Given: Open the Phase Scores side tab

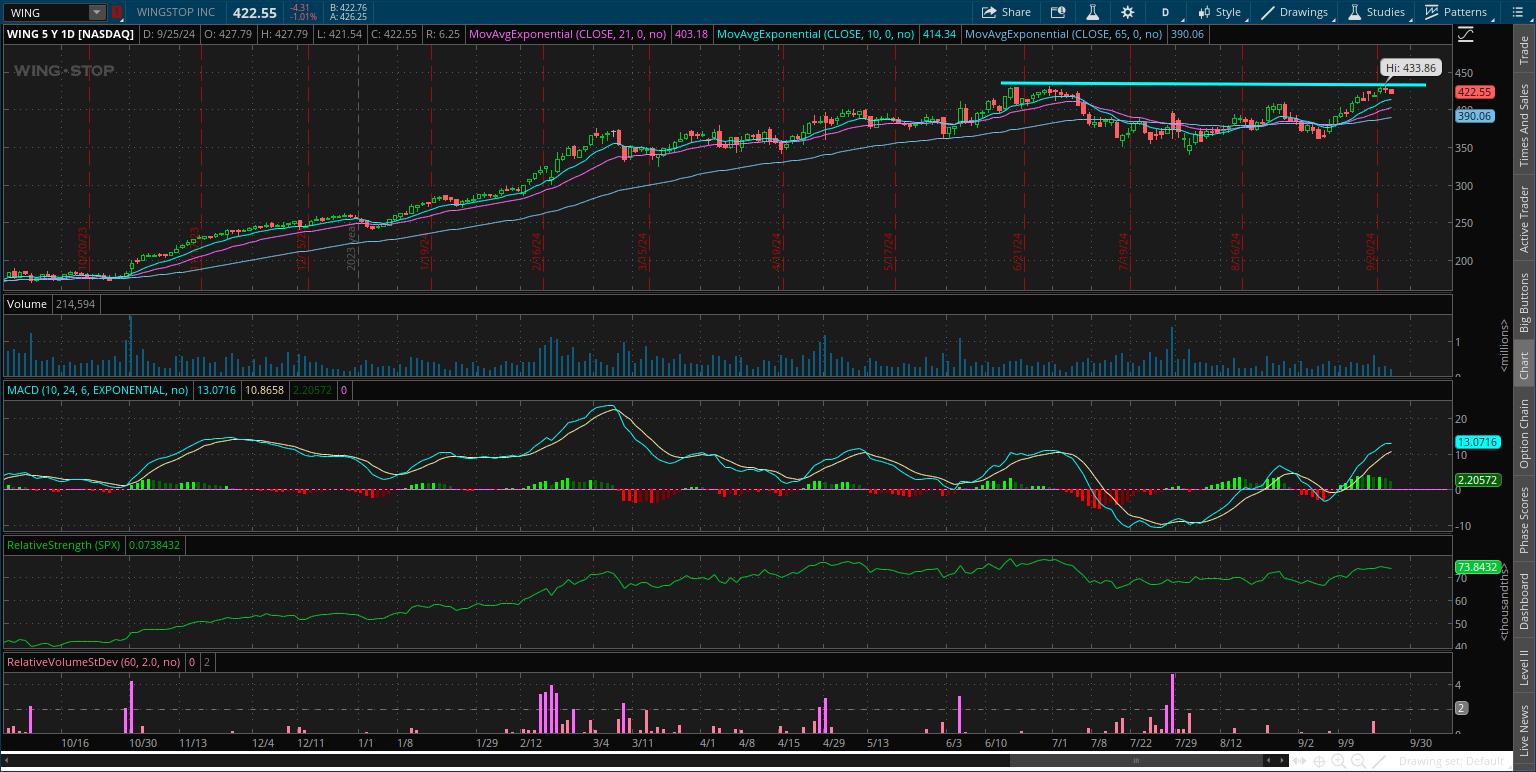Looking at the screenshot, I should pyautogui.click(x=1524, y=519).
